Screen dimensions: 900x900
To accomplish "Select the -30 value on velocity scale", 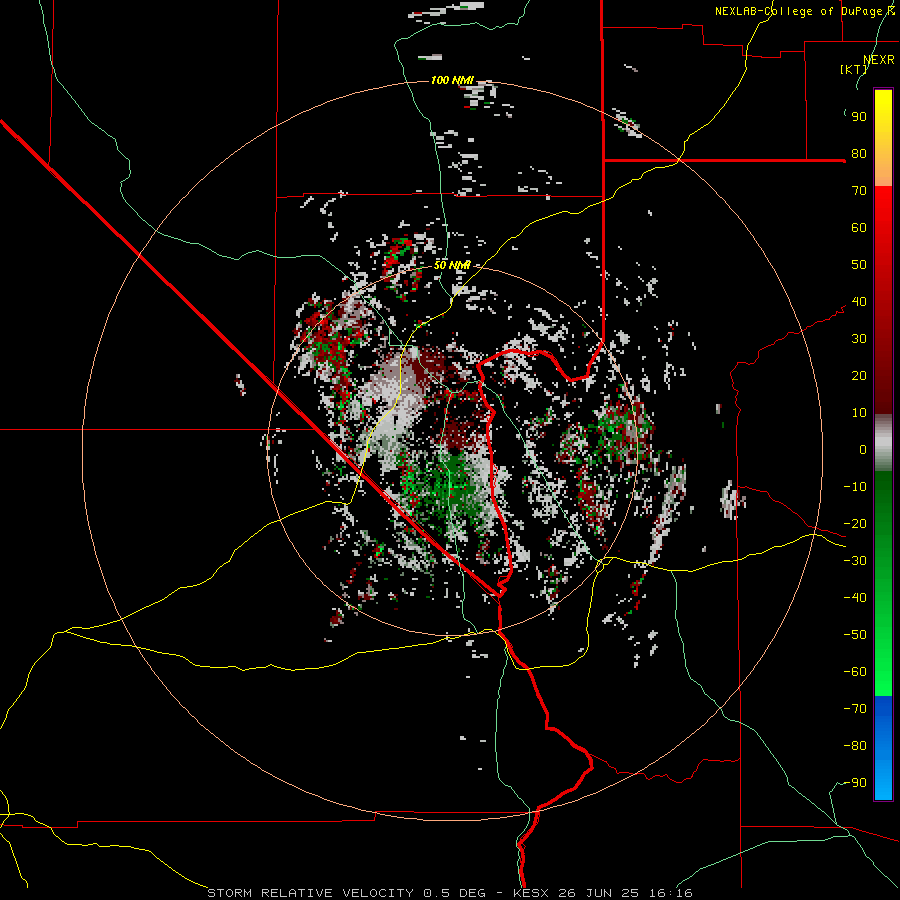I will click(x=855, y=561).
